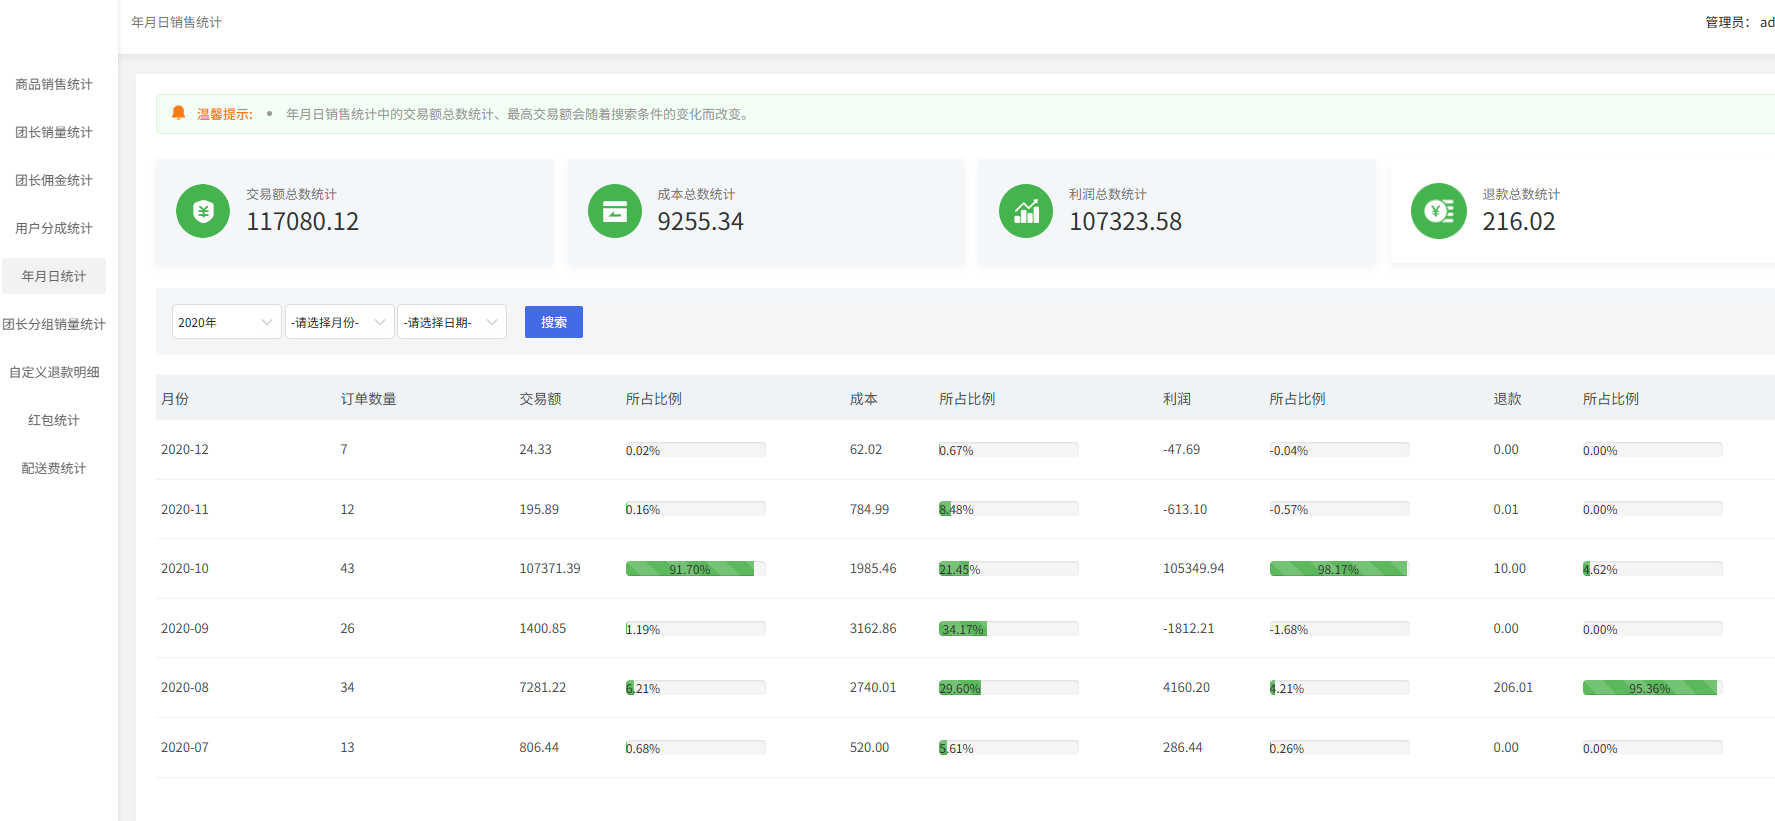This screenshot has width=1775, height=821.
Task: Click the profit total chart icon
Action: click(1026, 211)
